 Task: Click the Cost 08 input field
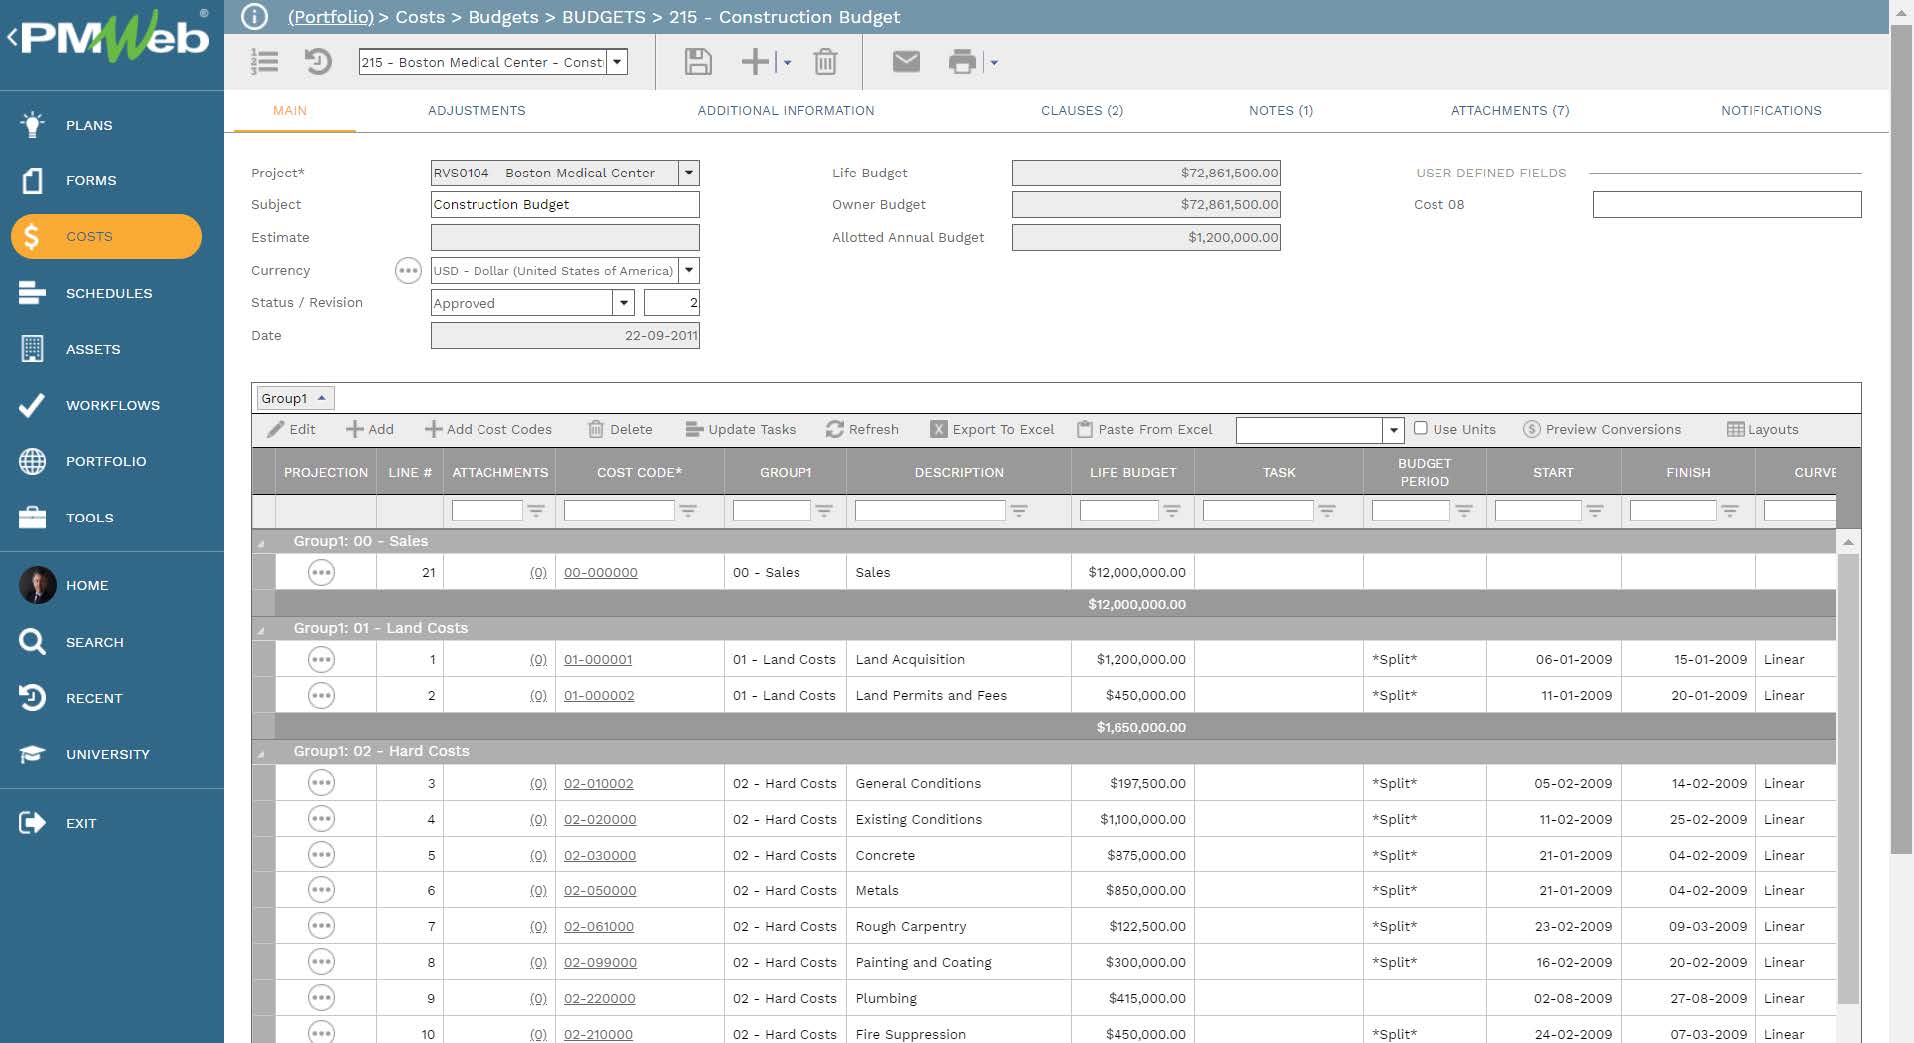click(1726, 204)
